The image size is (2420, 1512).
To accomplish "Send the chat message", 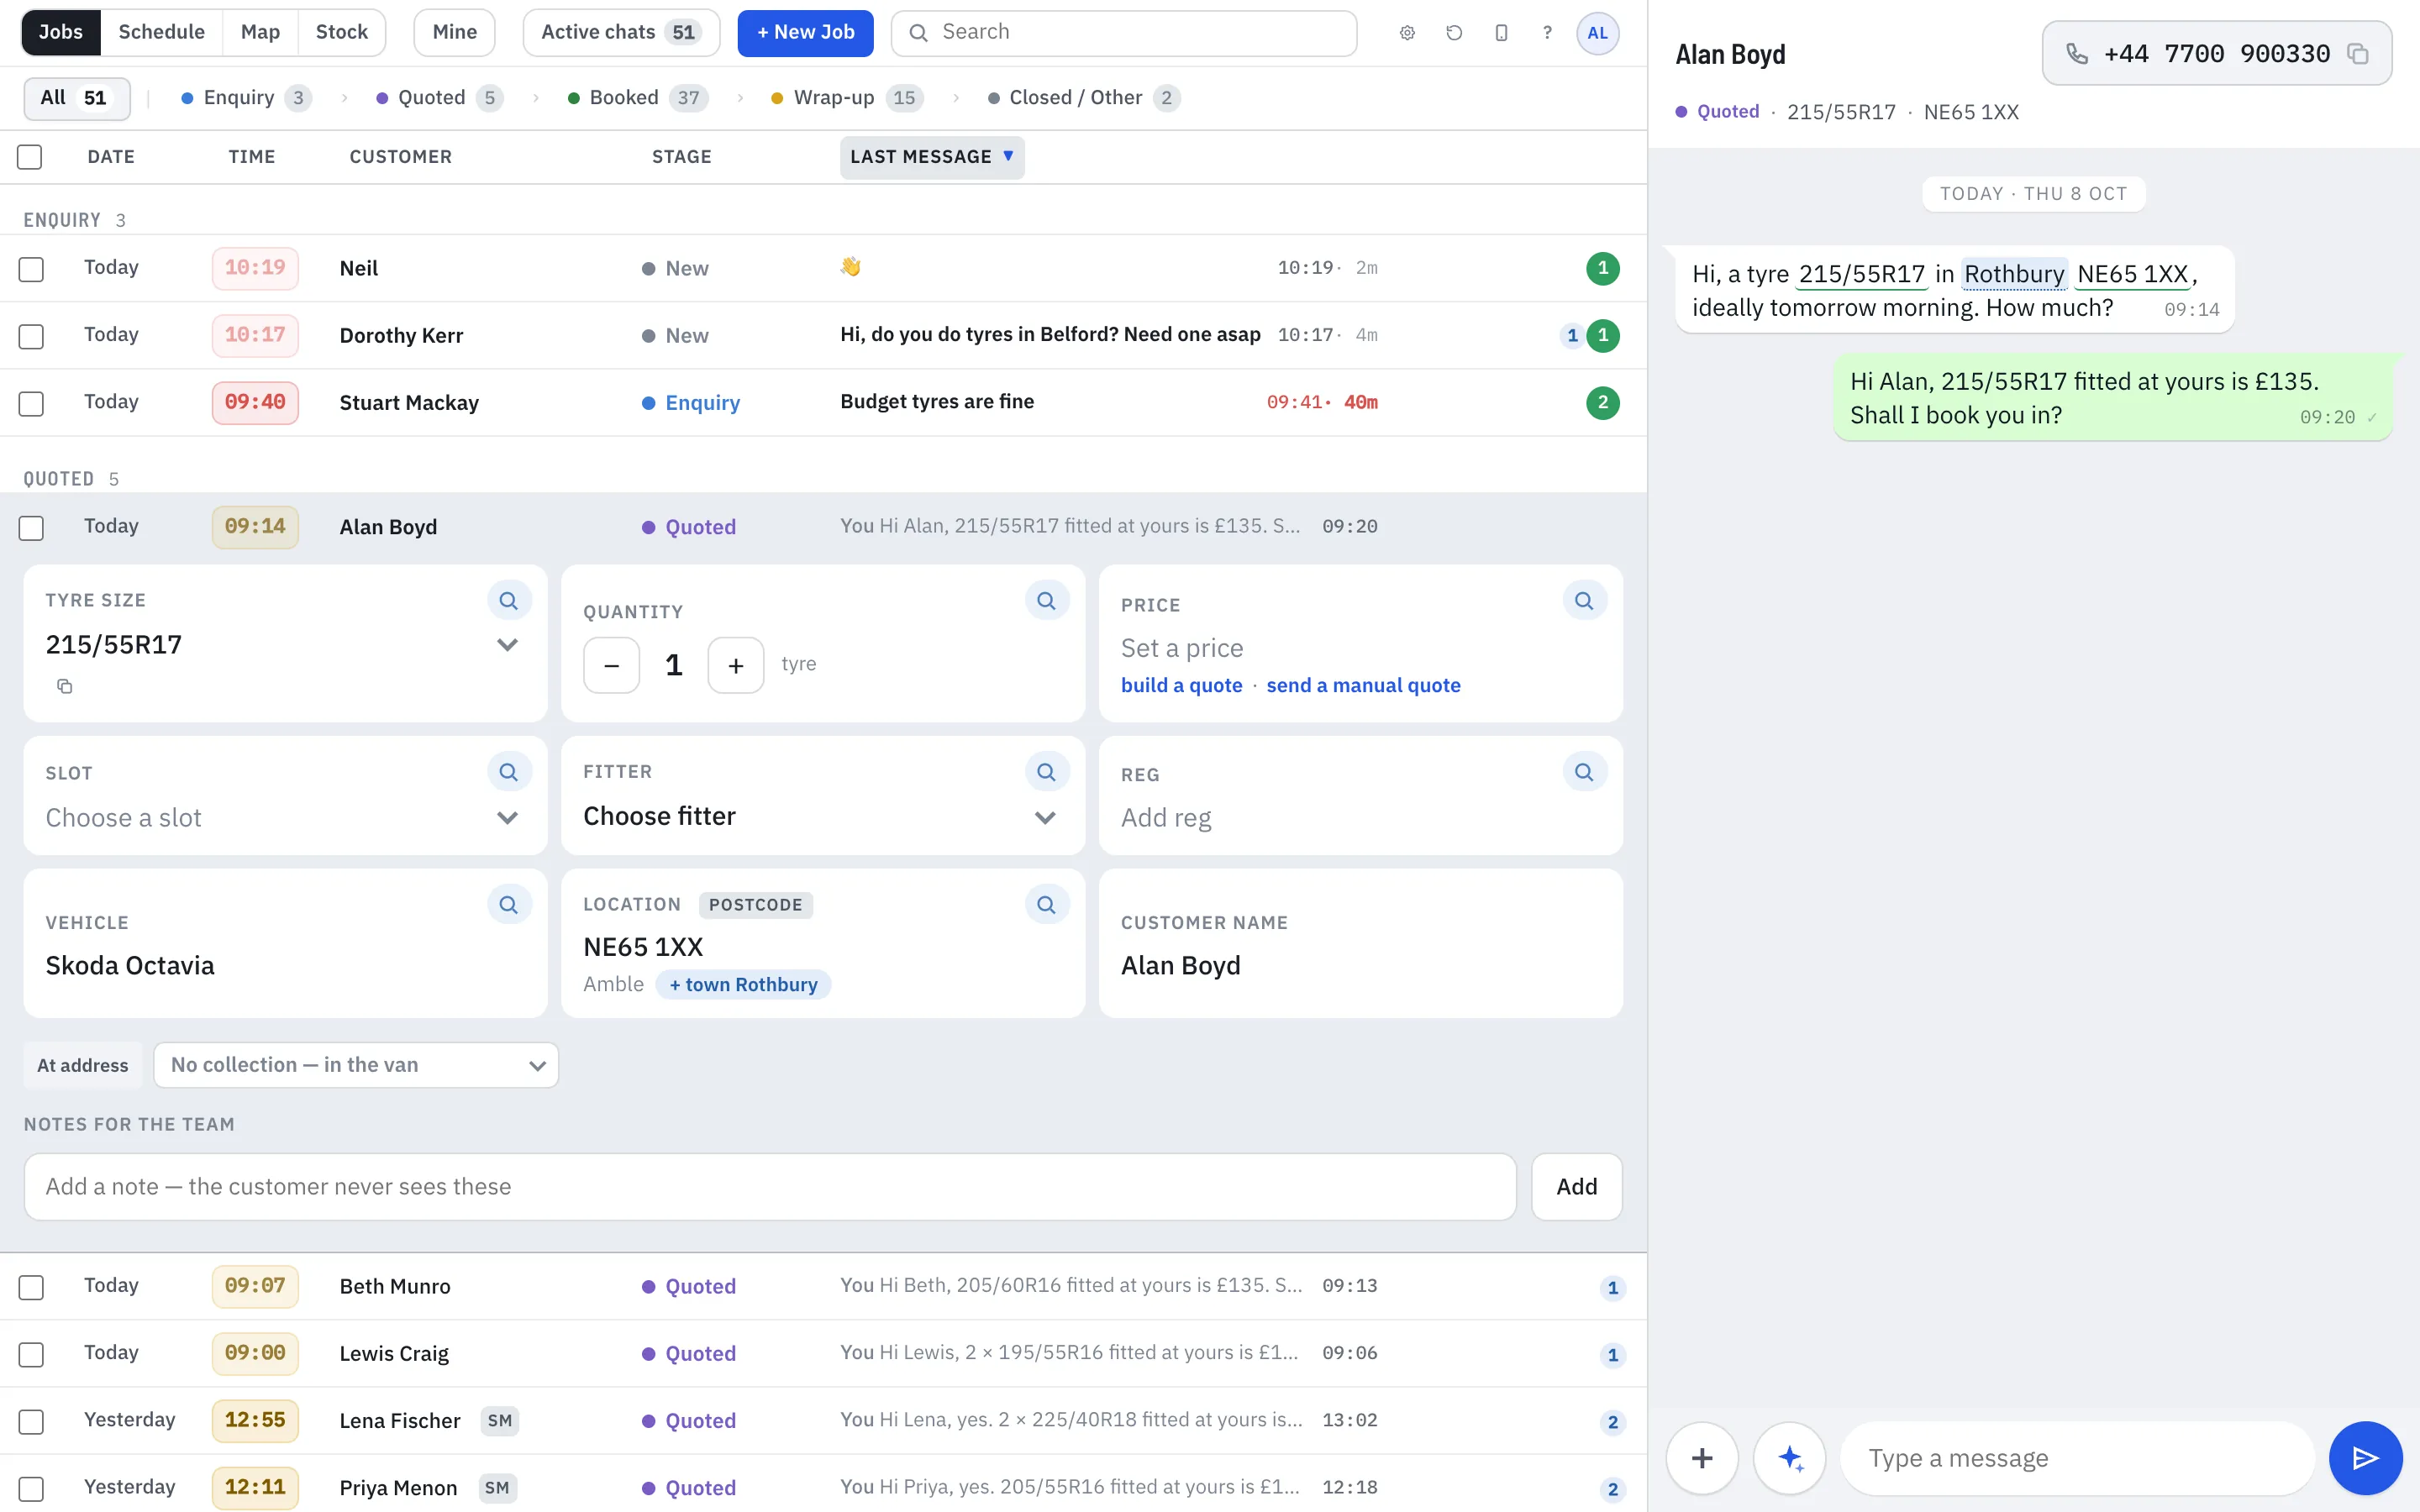I will [x=2365, y=1458].
